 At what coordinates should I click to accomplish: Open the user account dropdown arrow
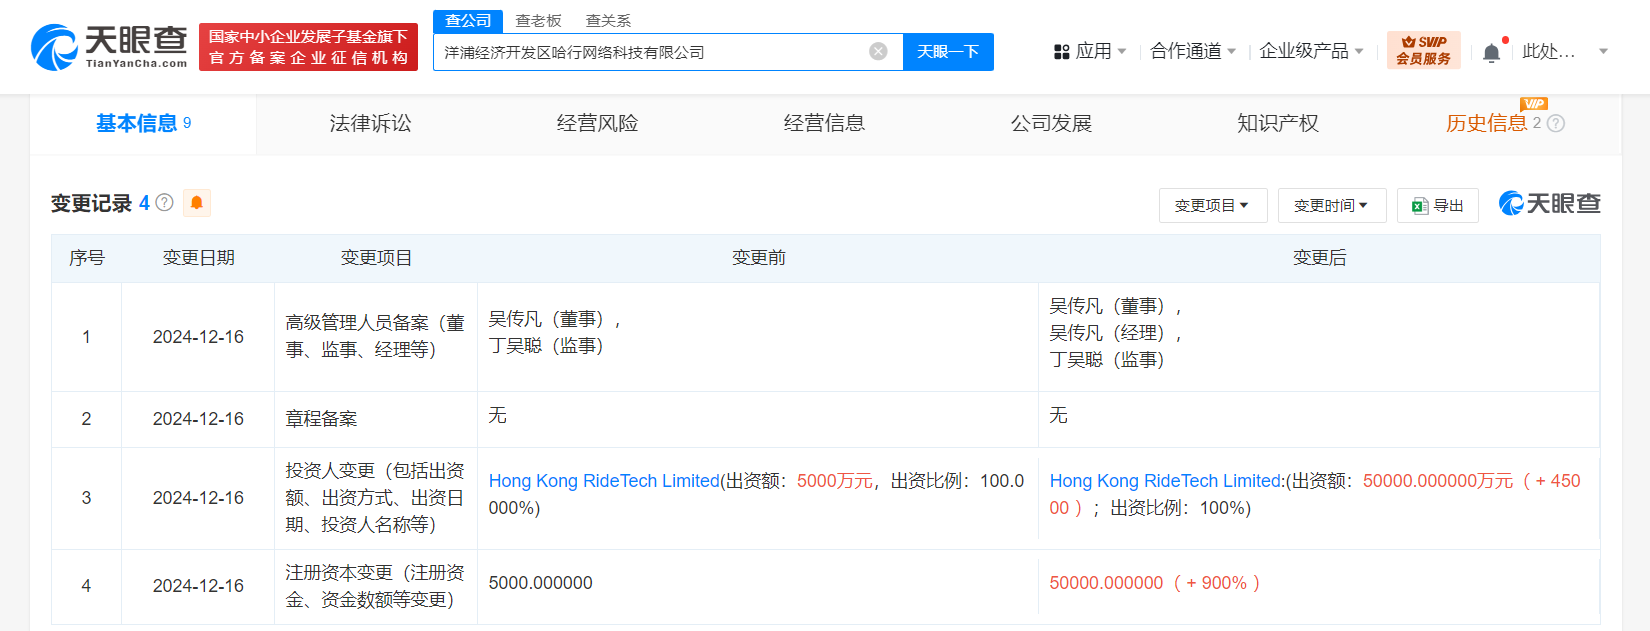1603,51
